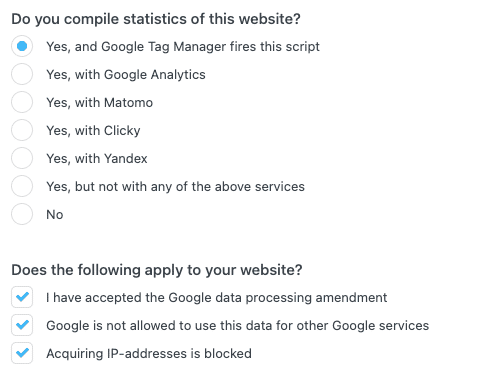Click the "Yes, with Matomo" label text
This screenshot has width=489, height=379.
(x=100, y=103)
